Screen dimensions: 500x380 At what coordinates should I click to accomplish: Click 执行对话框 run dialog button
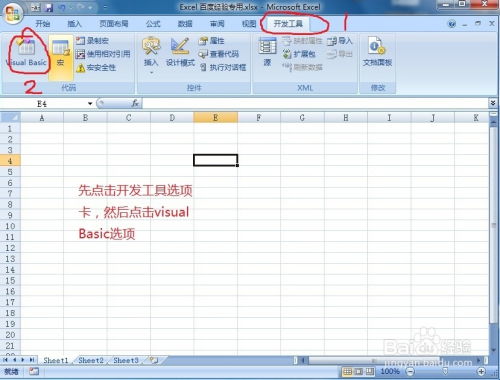(x=223, y=67)
